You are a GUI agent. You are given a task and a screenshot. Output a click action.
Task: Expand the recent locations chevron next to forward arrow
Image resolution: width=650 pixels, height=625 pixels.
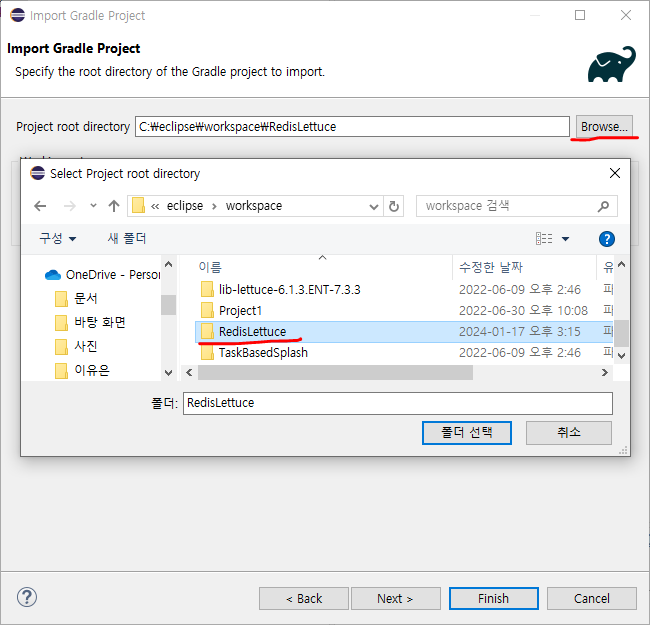[92, 206]
